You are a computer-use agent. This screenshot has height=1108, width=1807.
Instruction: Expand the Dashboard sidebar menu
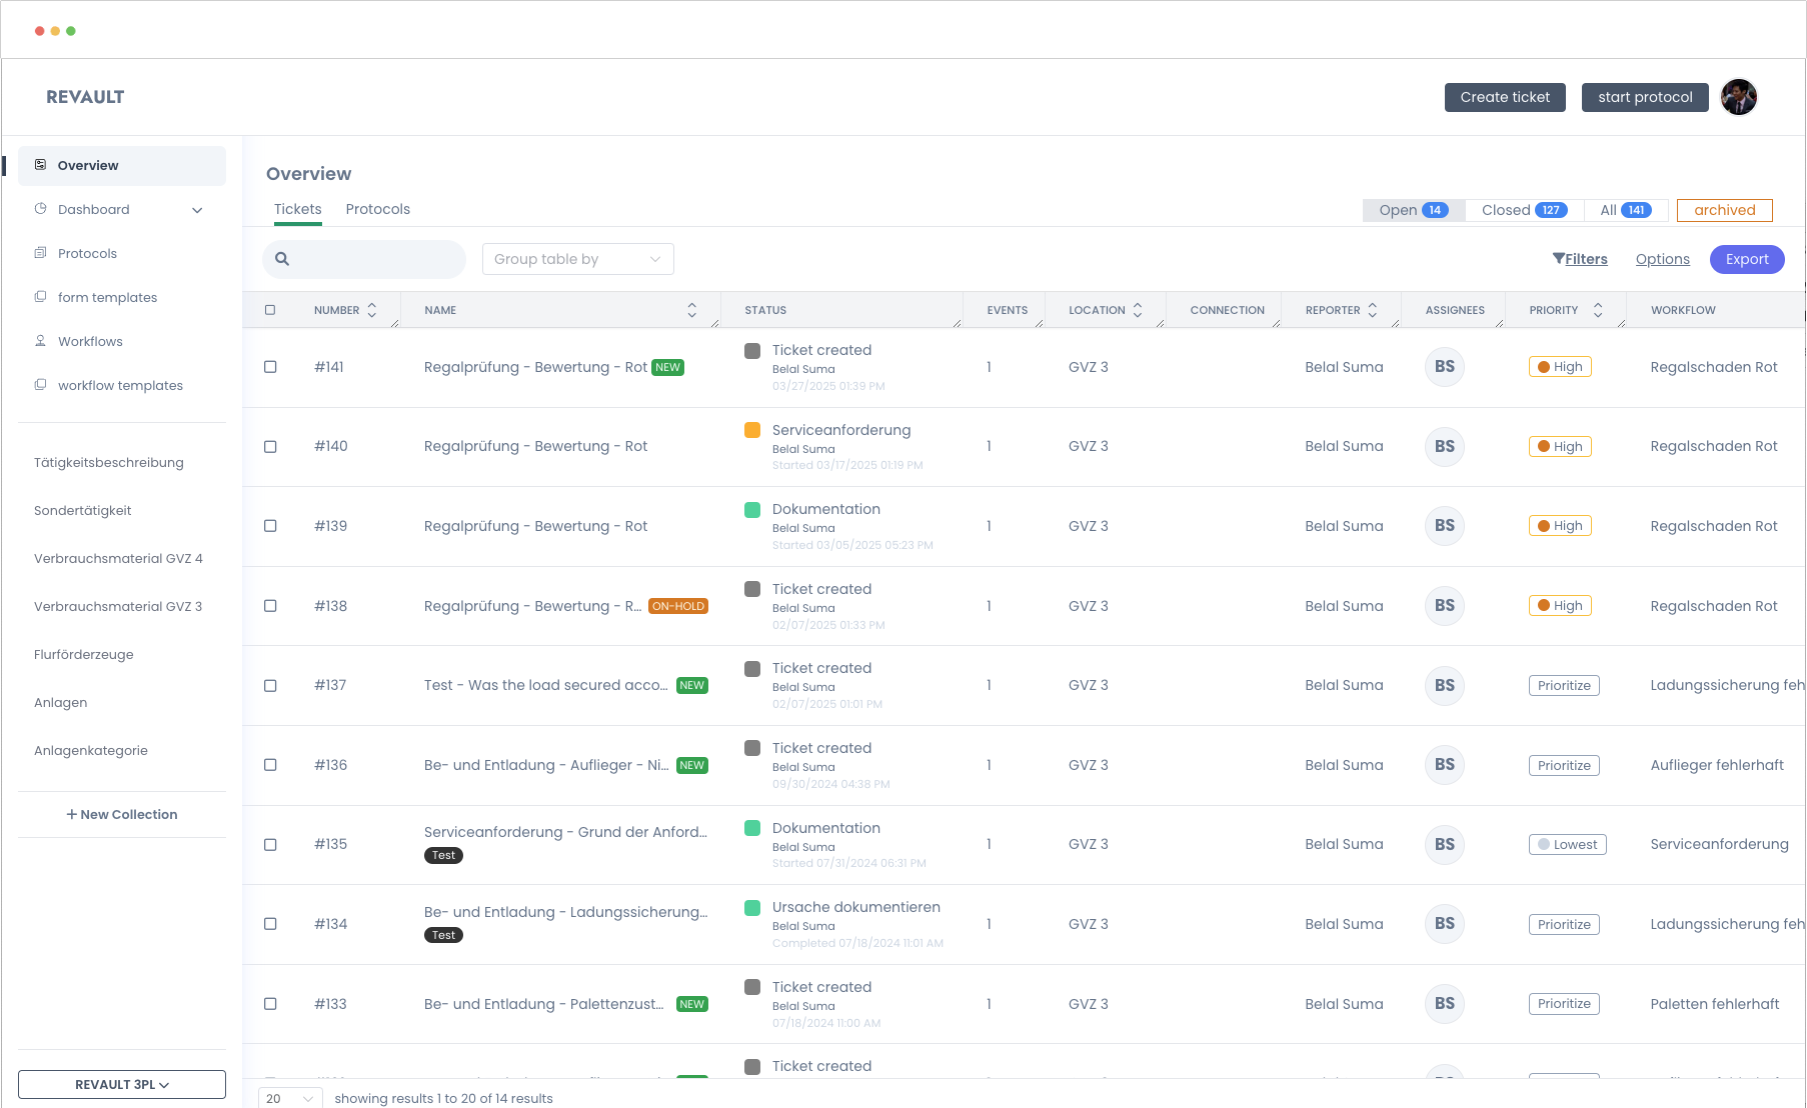[x=197, y=210]
